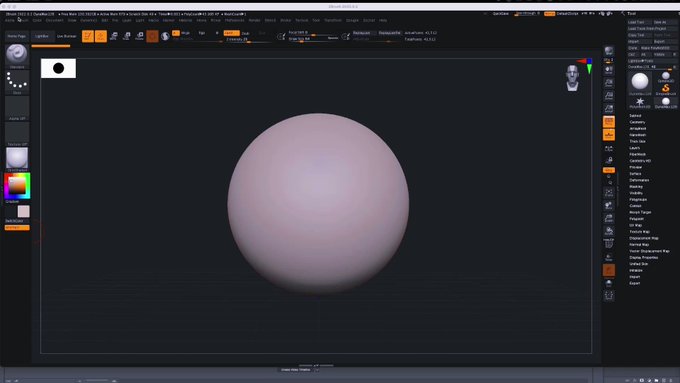Screen dimensions: 680x383
Task: Toggle the Persp perspective button
Action: point(609,122)
